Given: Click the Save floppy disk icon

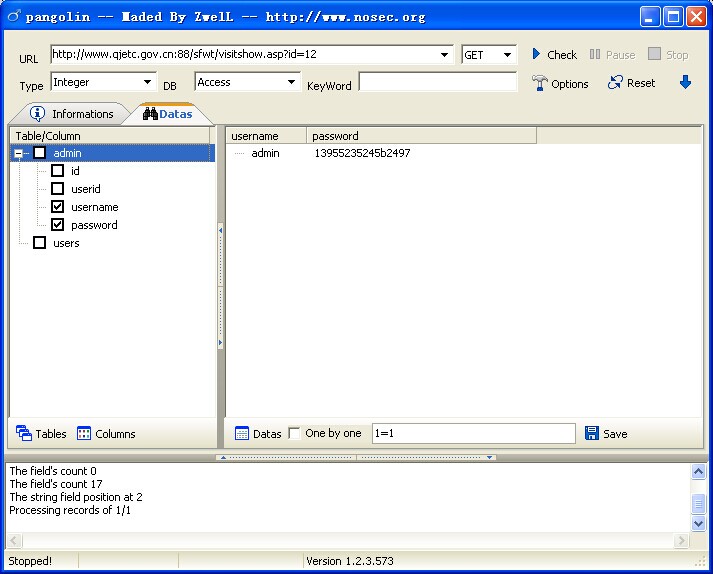Looking at the screenshot, I should point(592,433).
